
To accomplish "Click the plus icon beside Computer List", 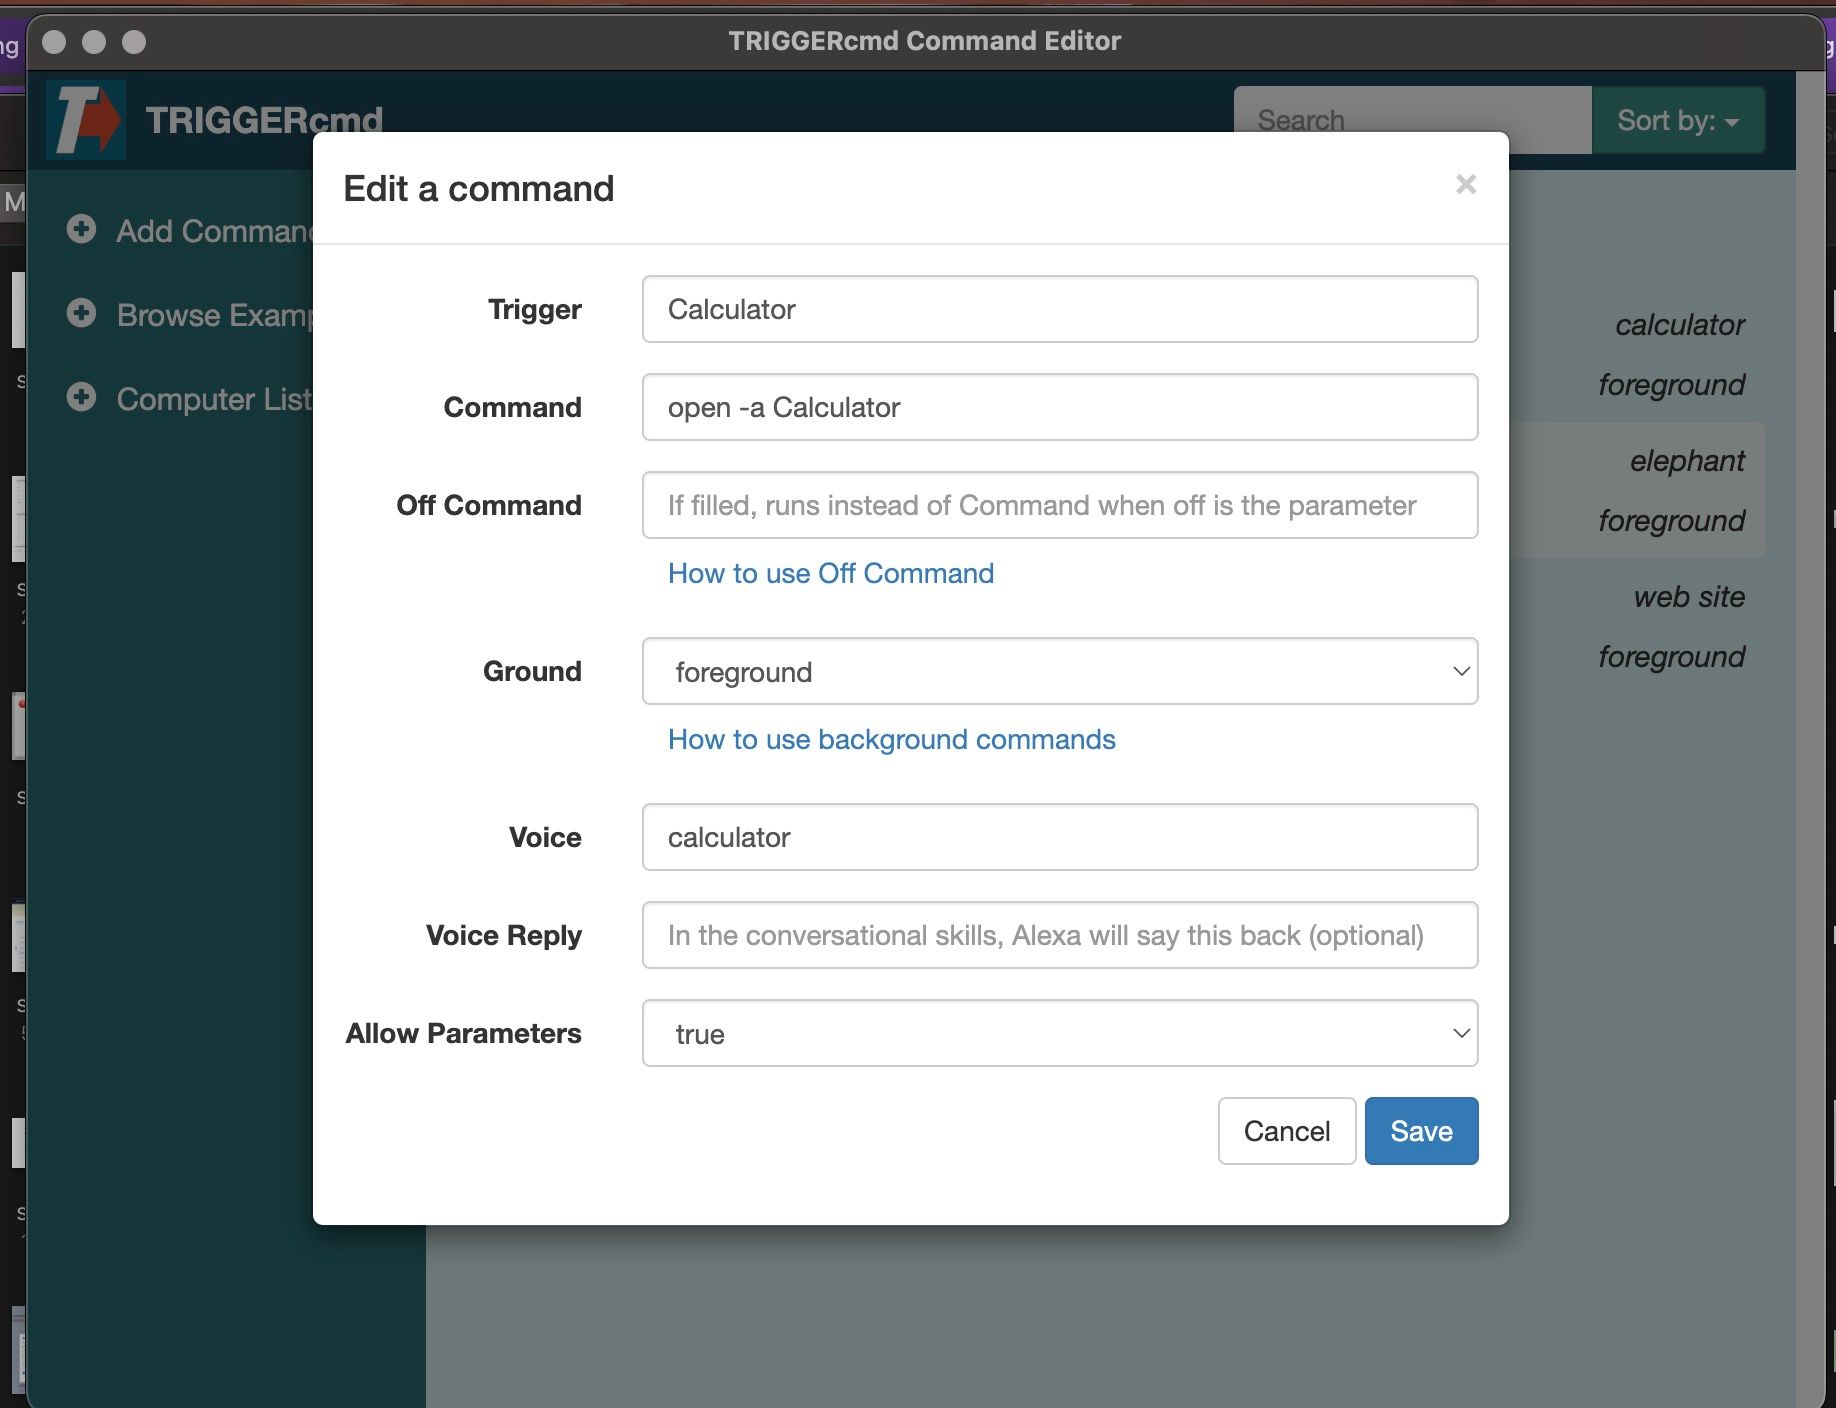I will tap(81, 397).
